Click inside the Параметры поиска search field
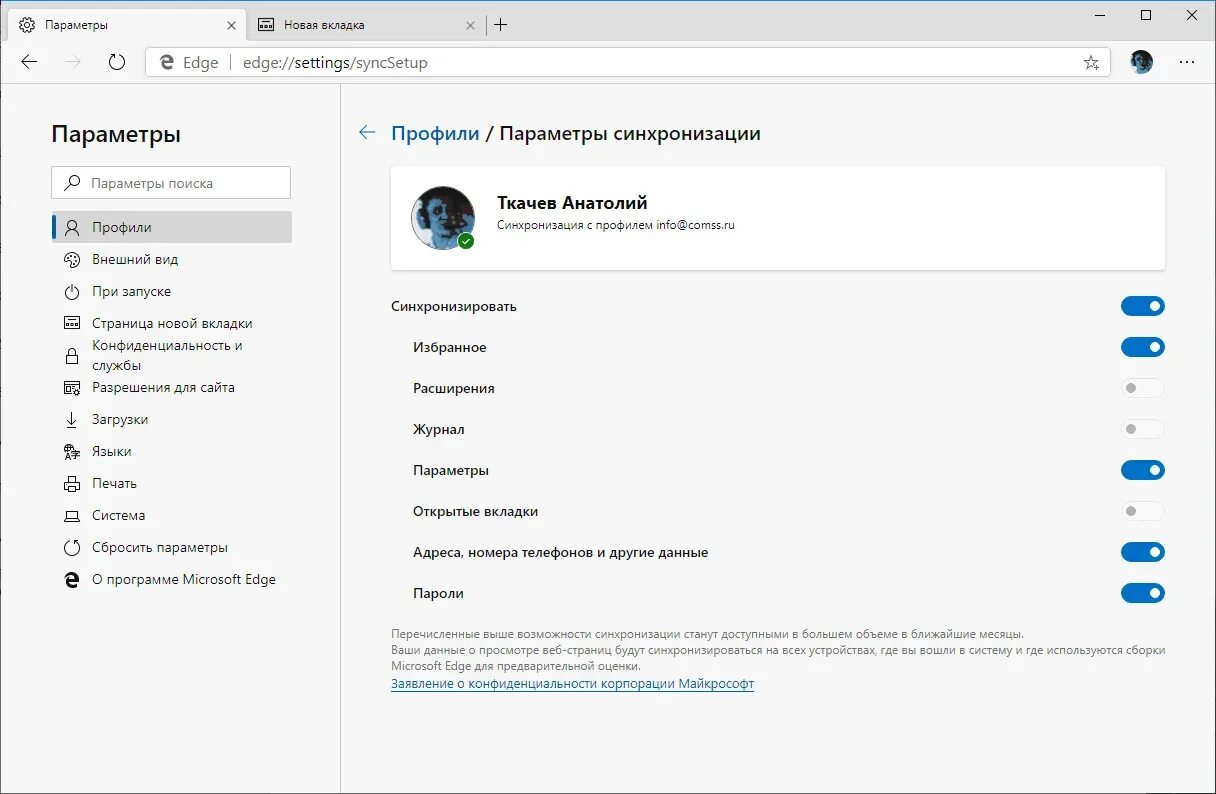The height and width of the screenshot is (794, 1216). [x=170, y=182]
